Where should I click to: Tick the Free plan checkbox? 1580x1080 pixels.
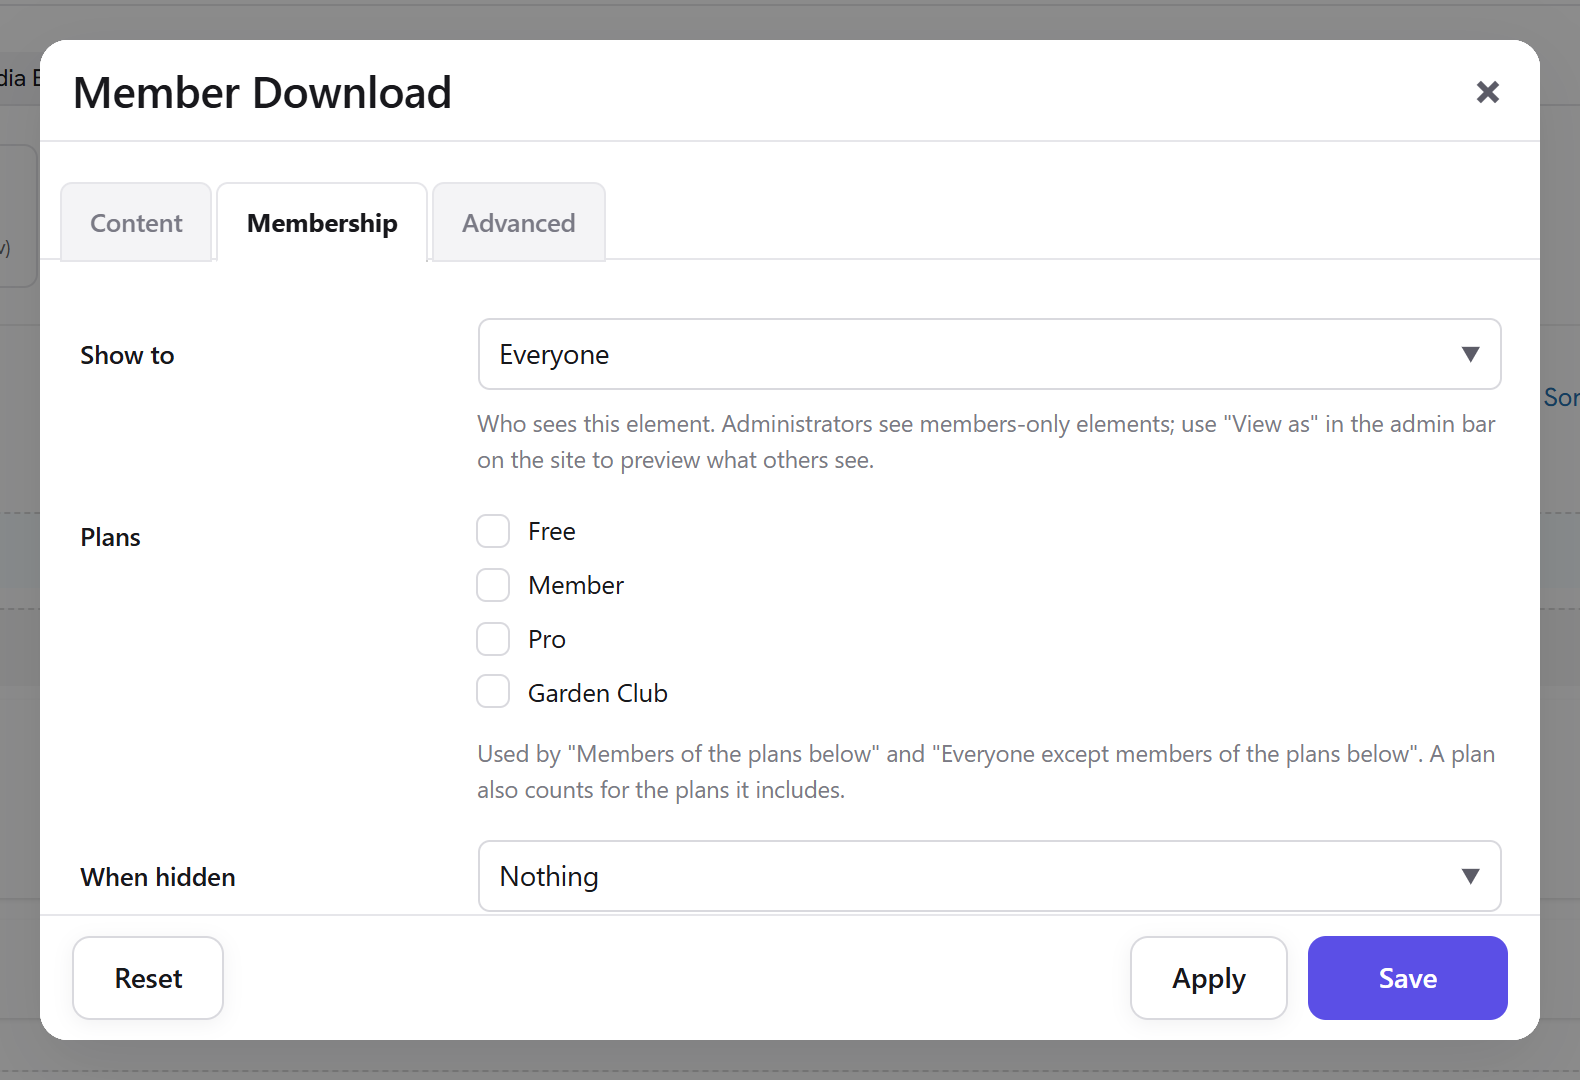pos(493,531)
